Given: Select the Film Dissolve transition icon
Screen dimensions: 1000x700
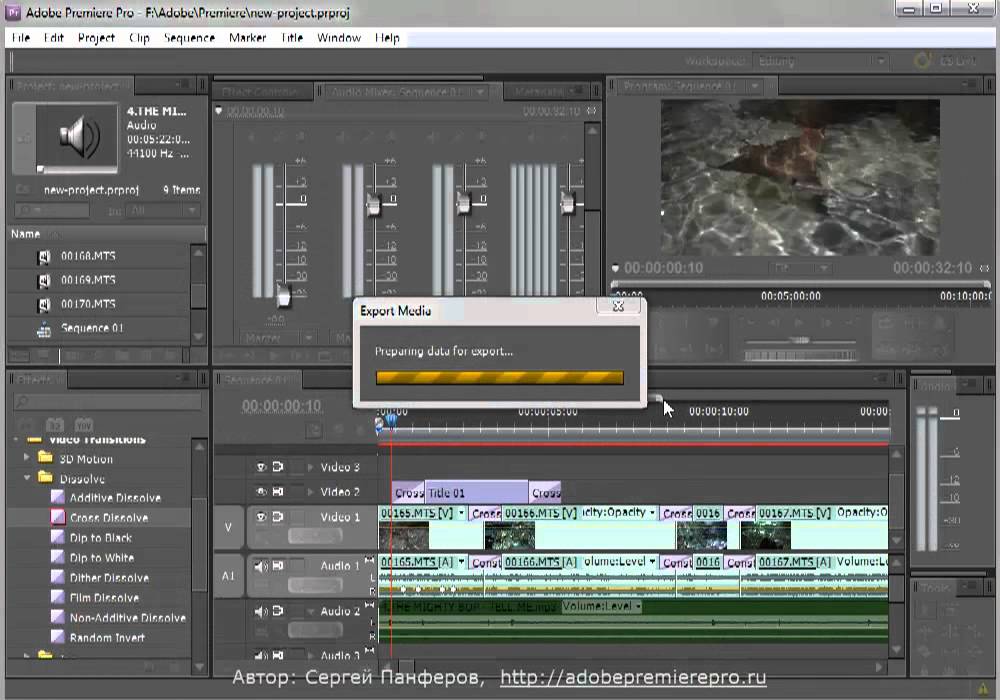Looking at the screenshot, I should (57, 597).
